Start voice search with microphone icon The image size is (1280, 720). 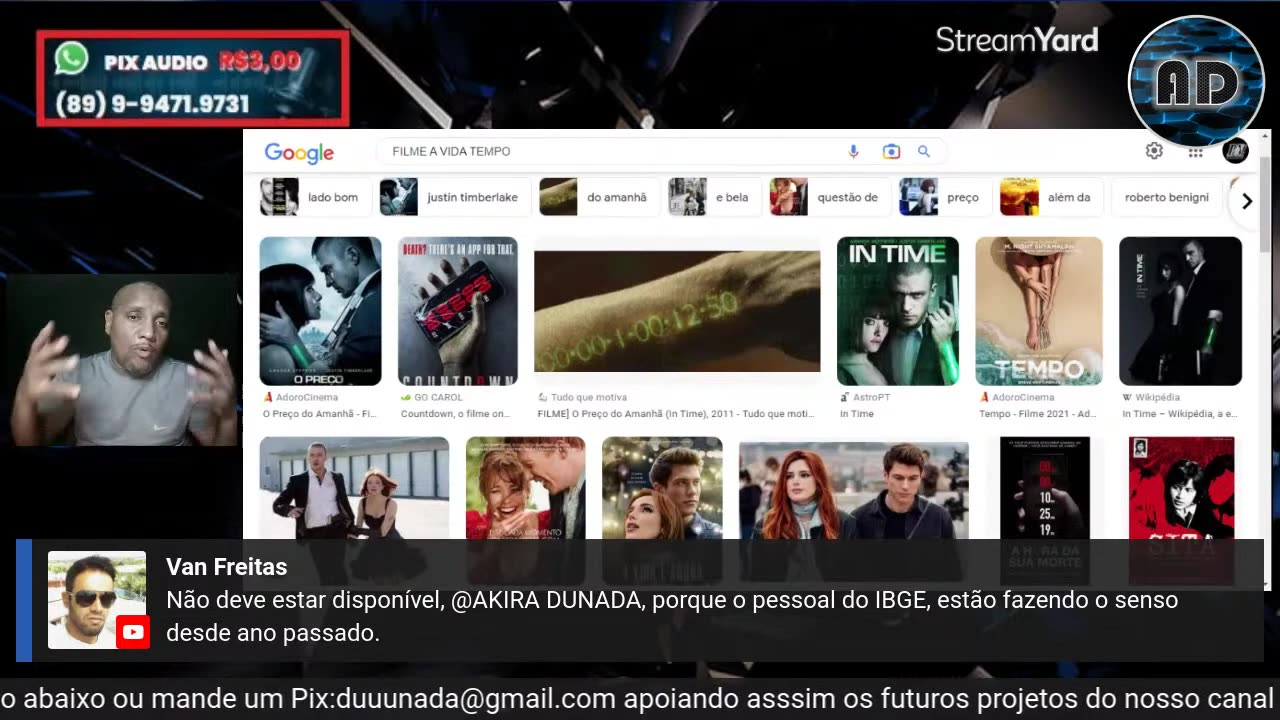click(x=853, y=151)
